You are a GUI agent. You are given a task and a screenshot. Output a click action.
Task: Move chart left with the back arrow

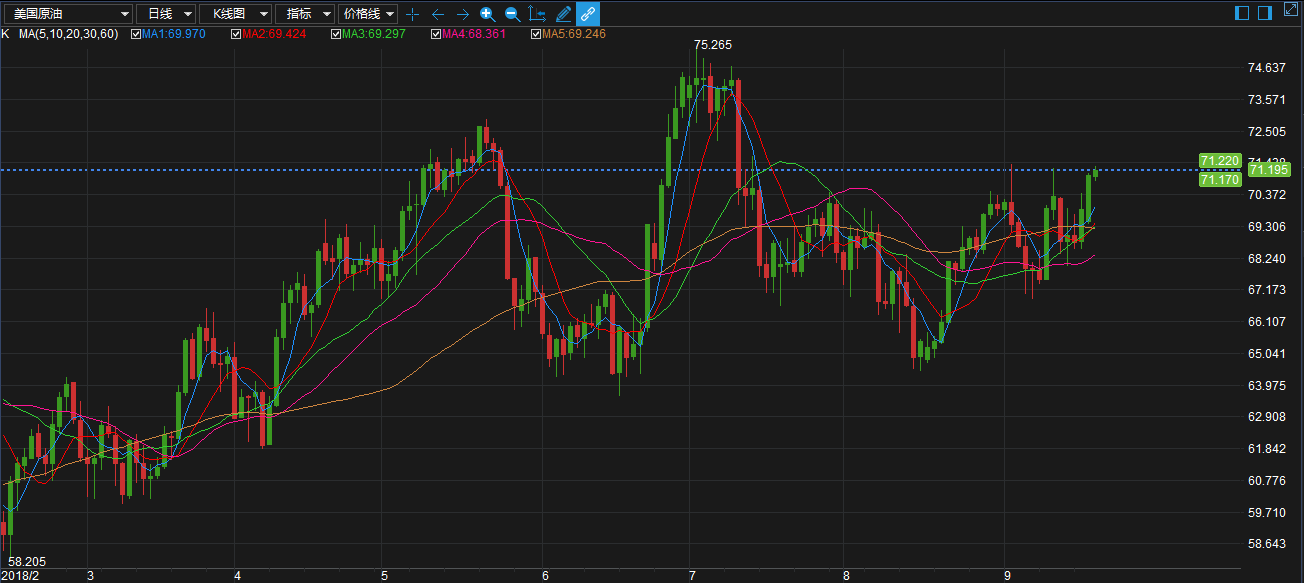[438, 14]
